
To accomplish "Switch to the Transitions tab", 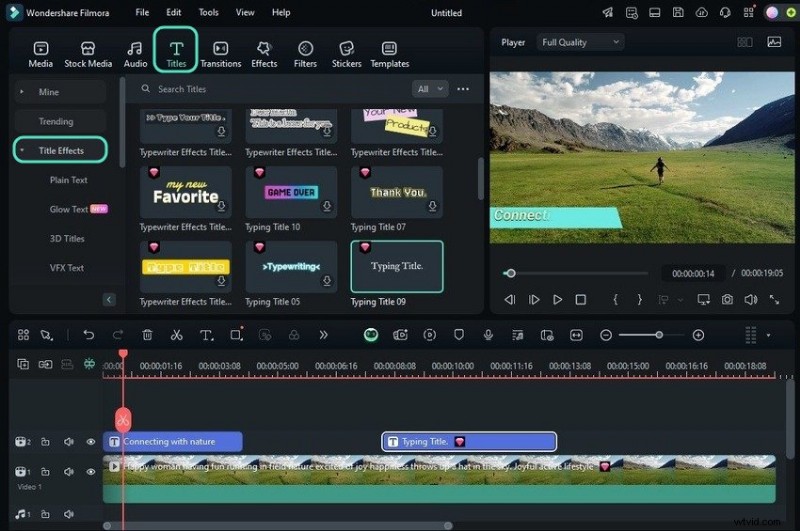I will 220,54.
